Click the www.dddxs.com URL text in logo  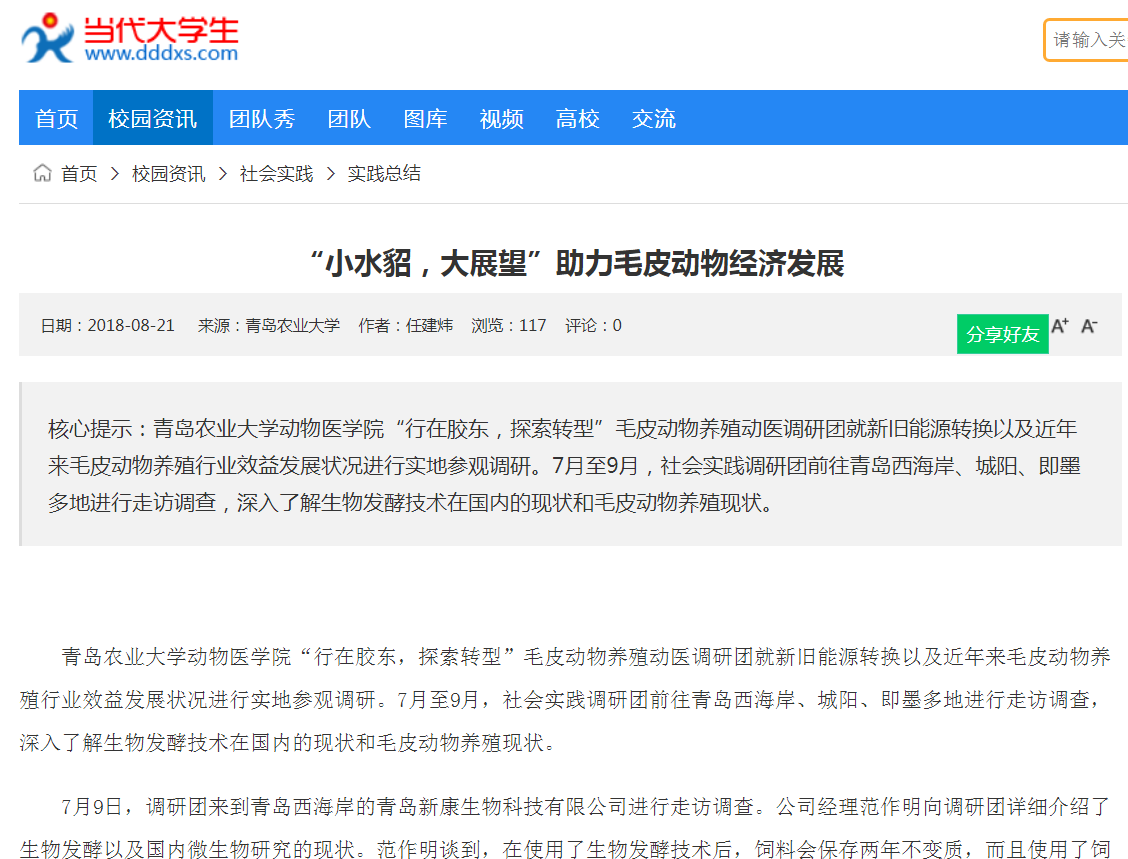click(161, 54)
